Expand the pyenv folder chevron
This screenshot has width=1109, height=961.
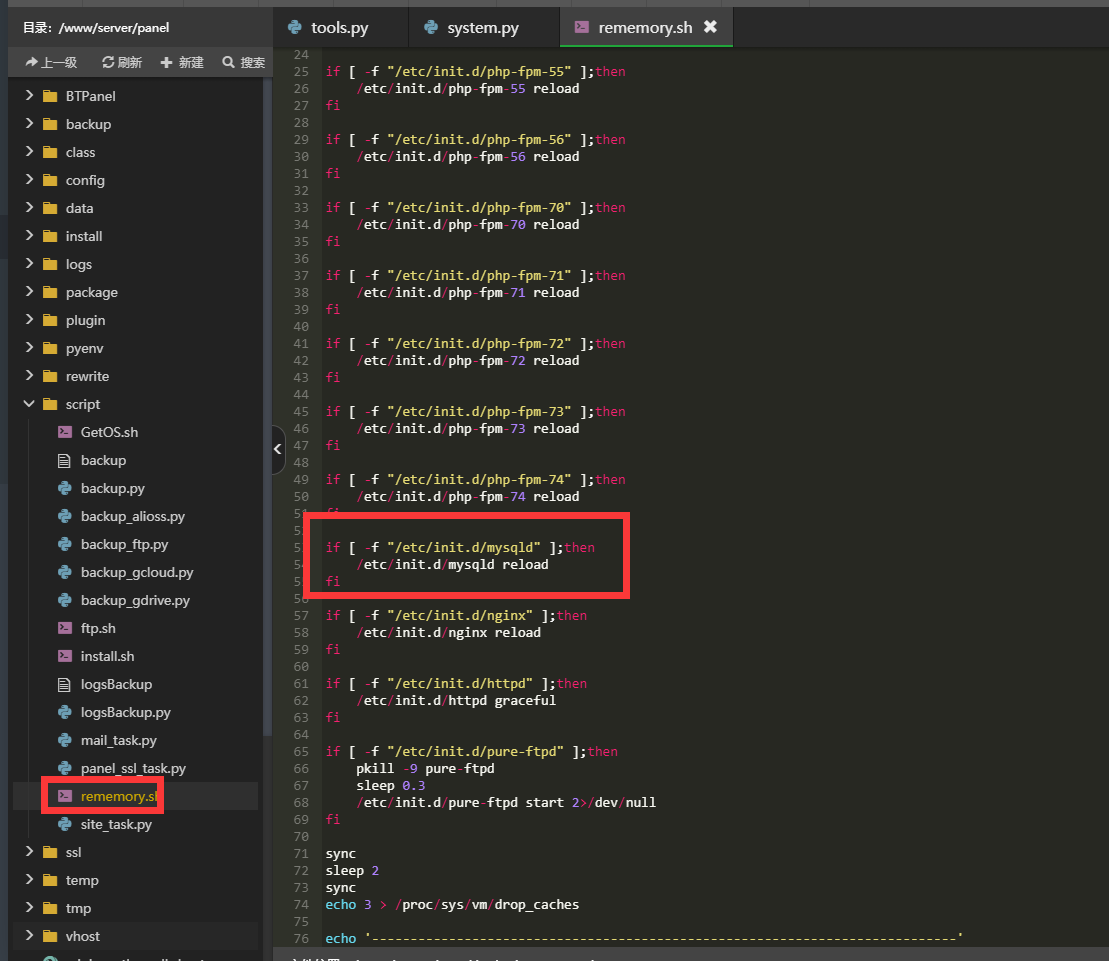pos(29,348)
